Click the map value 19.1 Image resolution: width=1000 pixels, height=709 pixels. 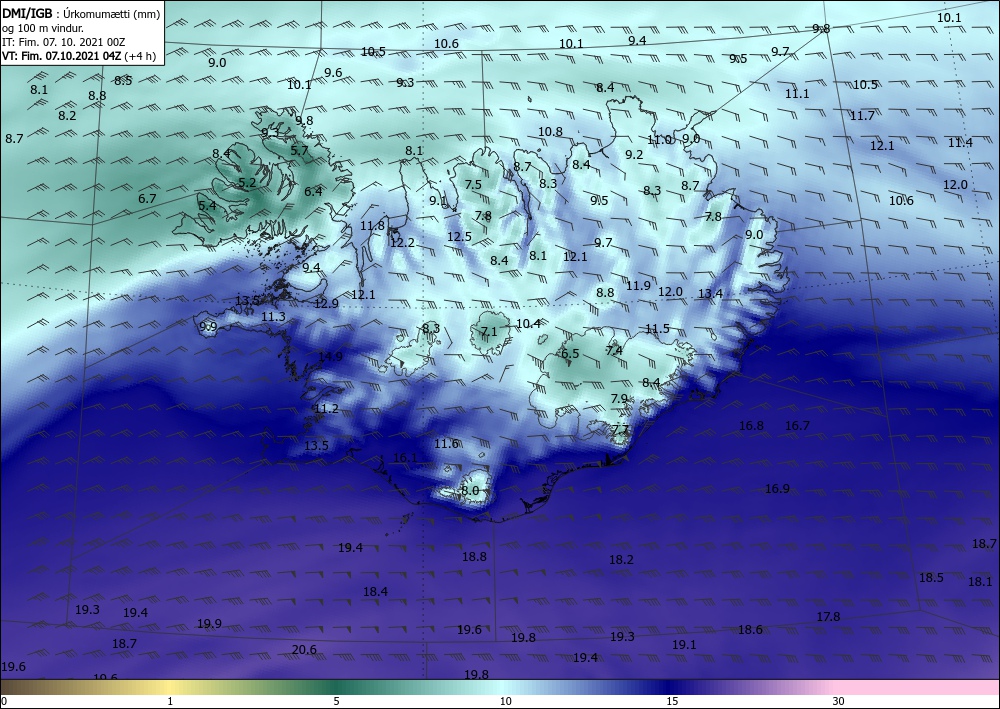click(684, 645)
